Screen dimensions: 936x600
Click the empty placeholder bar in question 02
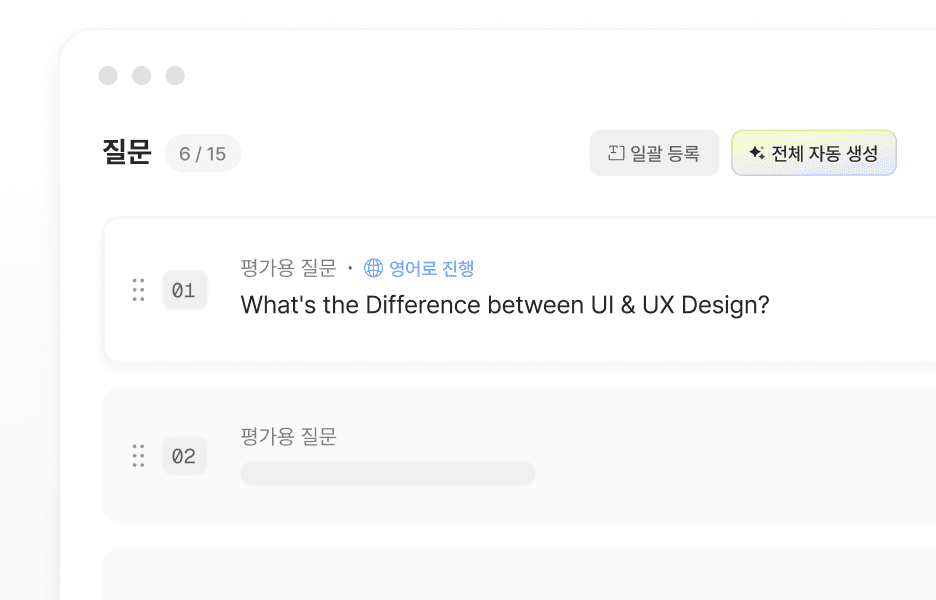(388, 473)
